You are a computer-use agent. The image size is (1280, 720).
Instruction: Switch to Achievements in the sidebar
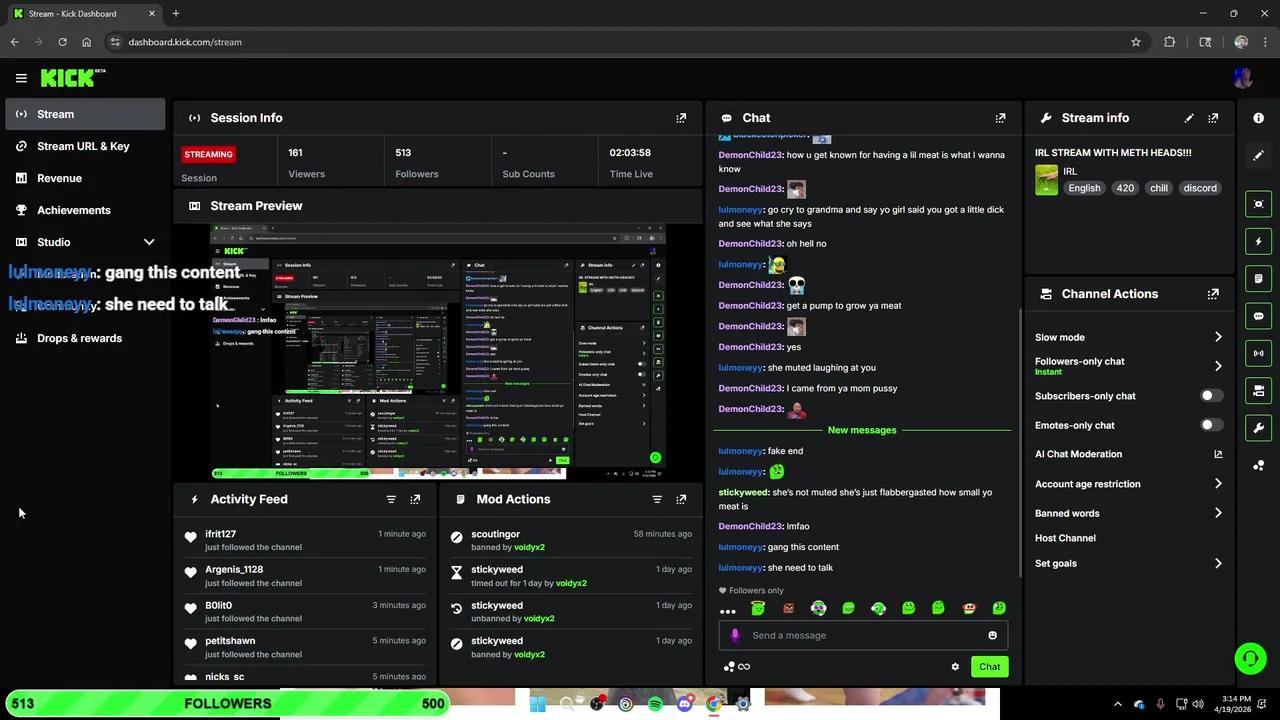click(x=74, y=210)
